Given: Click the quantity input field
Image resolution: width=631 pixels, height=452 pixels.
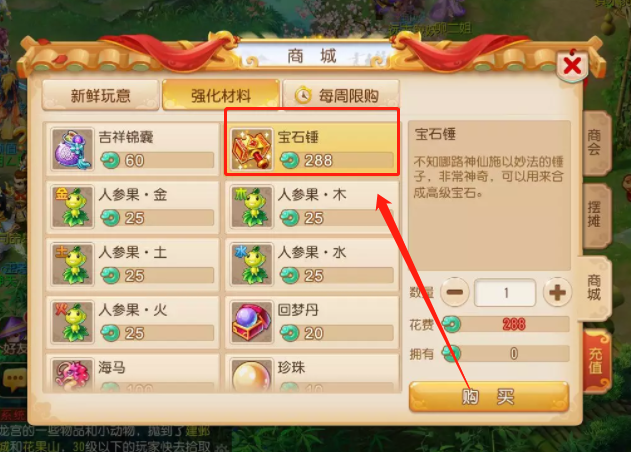Looking at the screenshot, I should (505, 293).
